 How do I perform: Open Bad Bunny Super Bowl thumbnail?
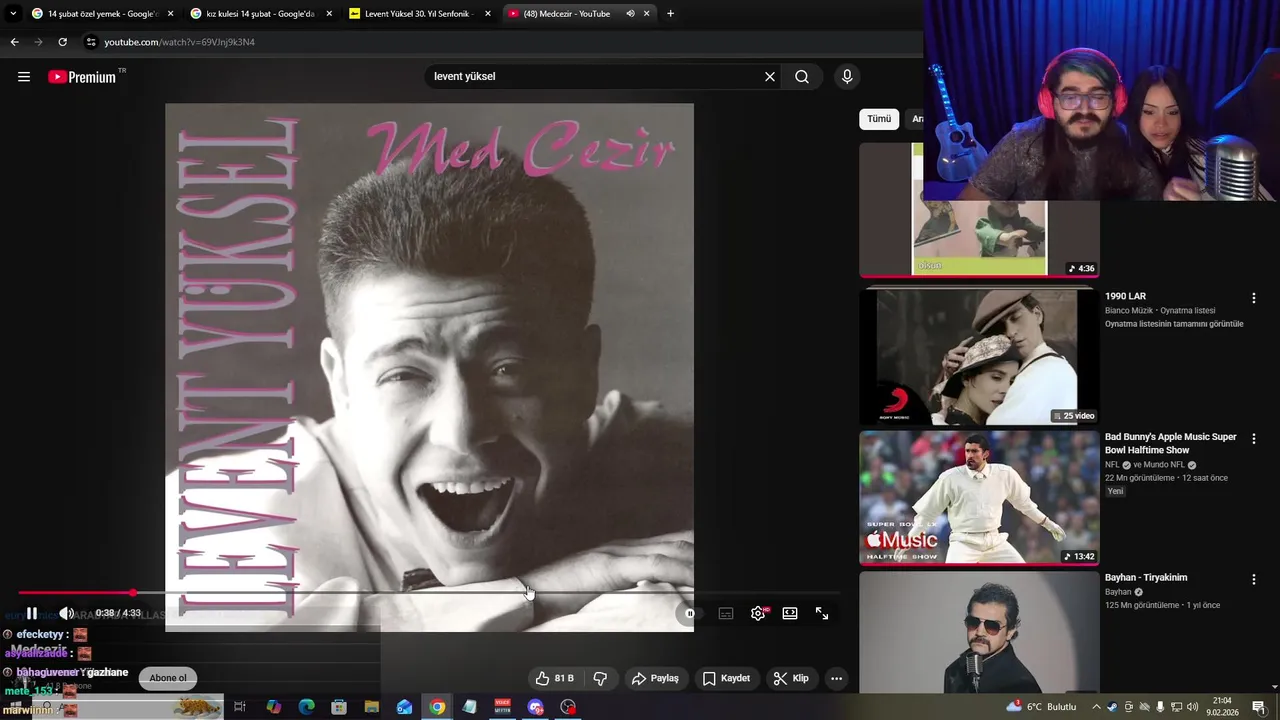pos(979,497)
